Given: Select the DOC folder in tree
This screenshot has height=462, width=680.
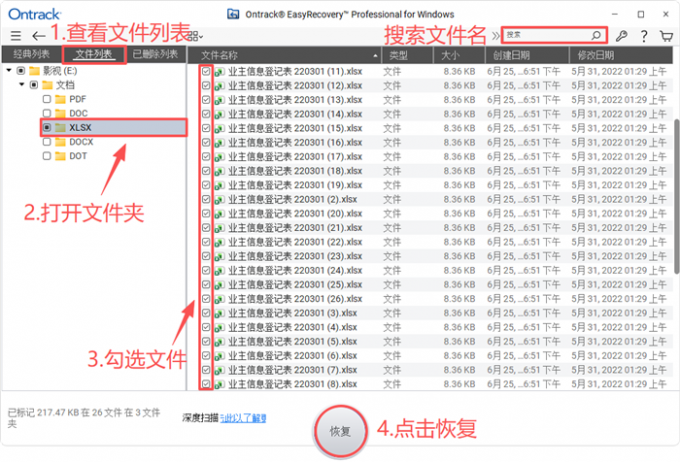Looking at the screenshot, I should 78,114.
